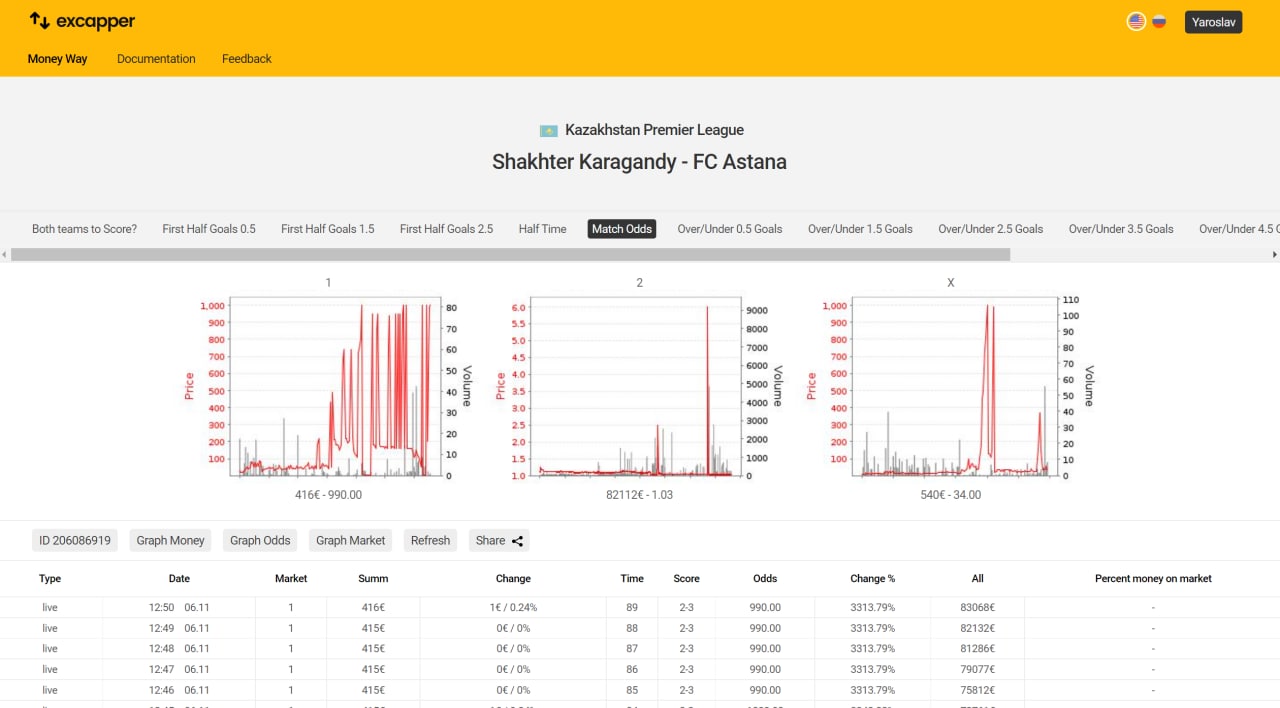Show the Graph Market view
The width and height of the screenshot is (1280, 708).
[351, 541]
